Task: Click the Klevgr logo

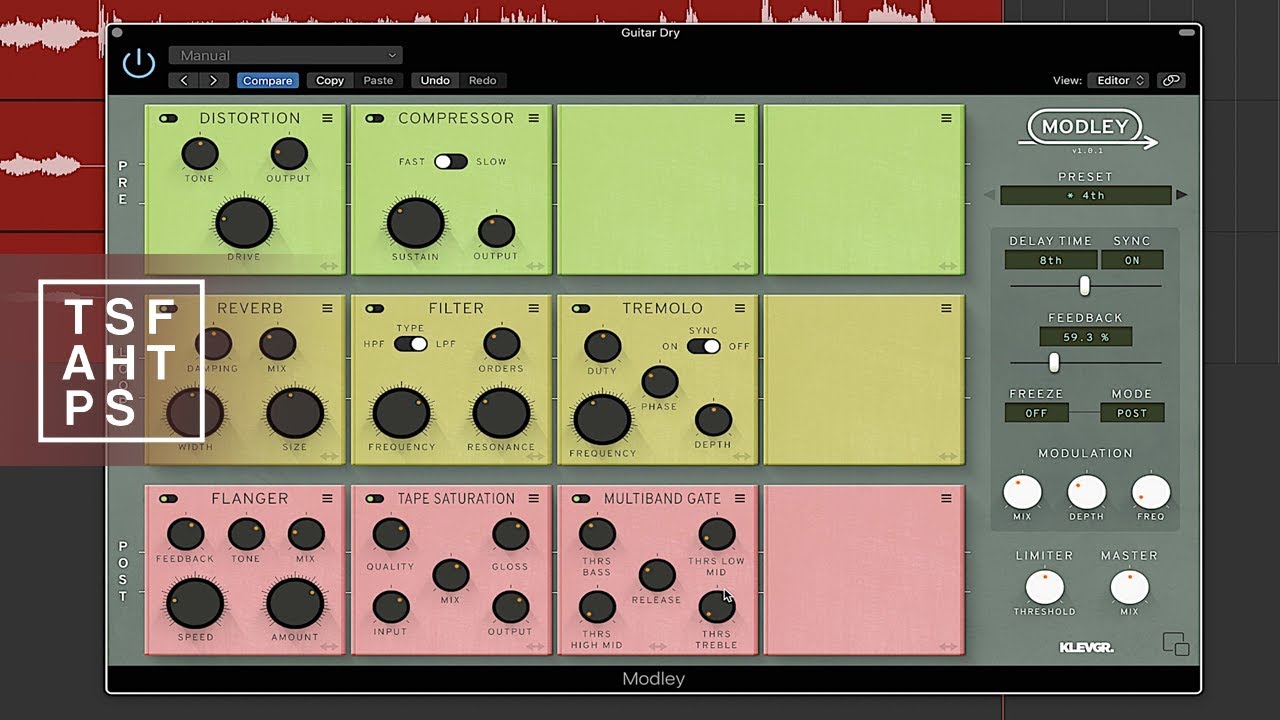Action: click(1086, 648)
